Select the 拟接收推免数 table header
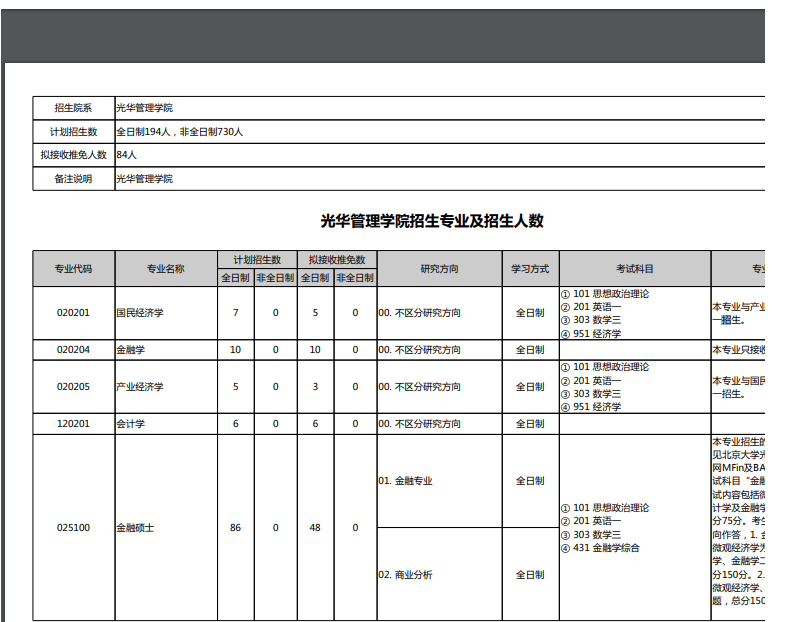 pyautogui.click(x=337, y=260)
